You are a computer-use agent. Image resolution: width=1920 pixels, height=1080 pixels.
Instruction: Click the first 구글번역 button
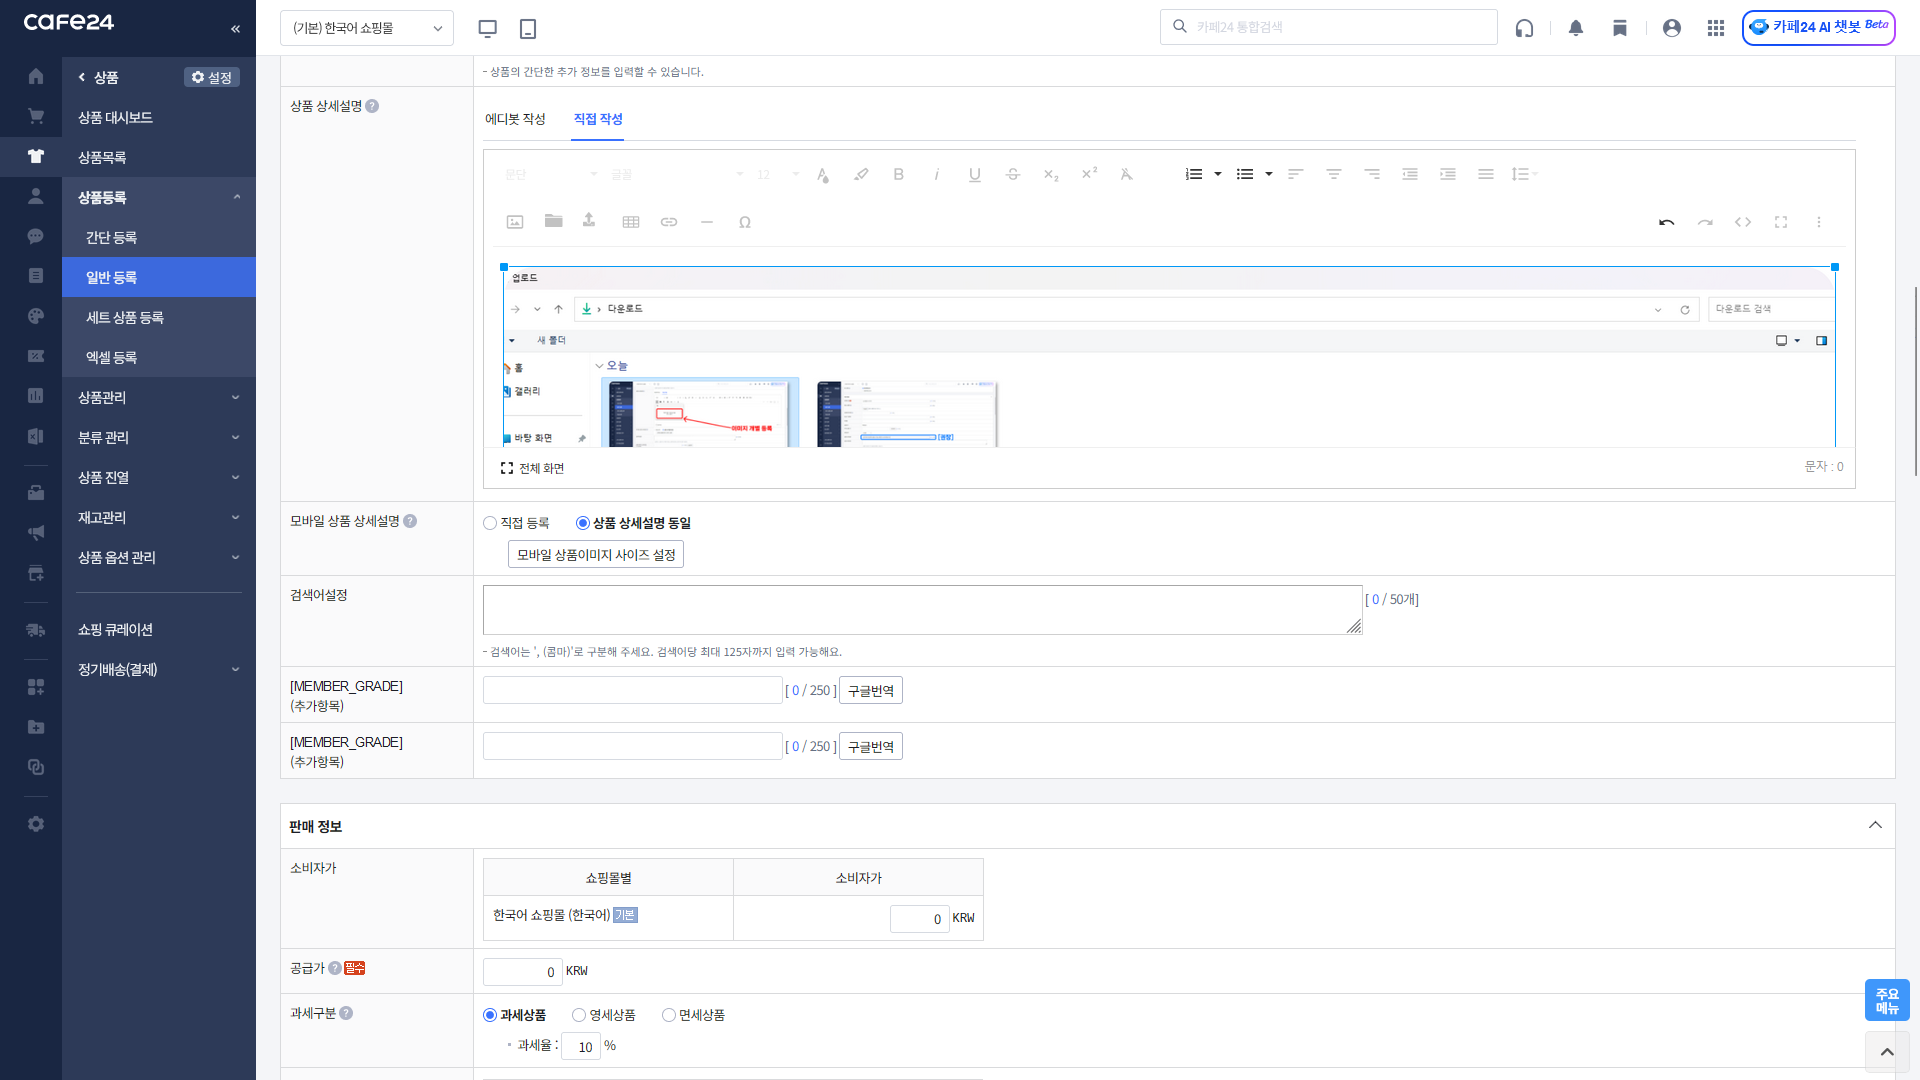coord(870,691)
